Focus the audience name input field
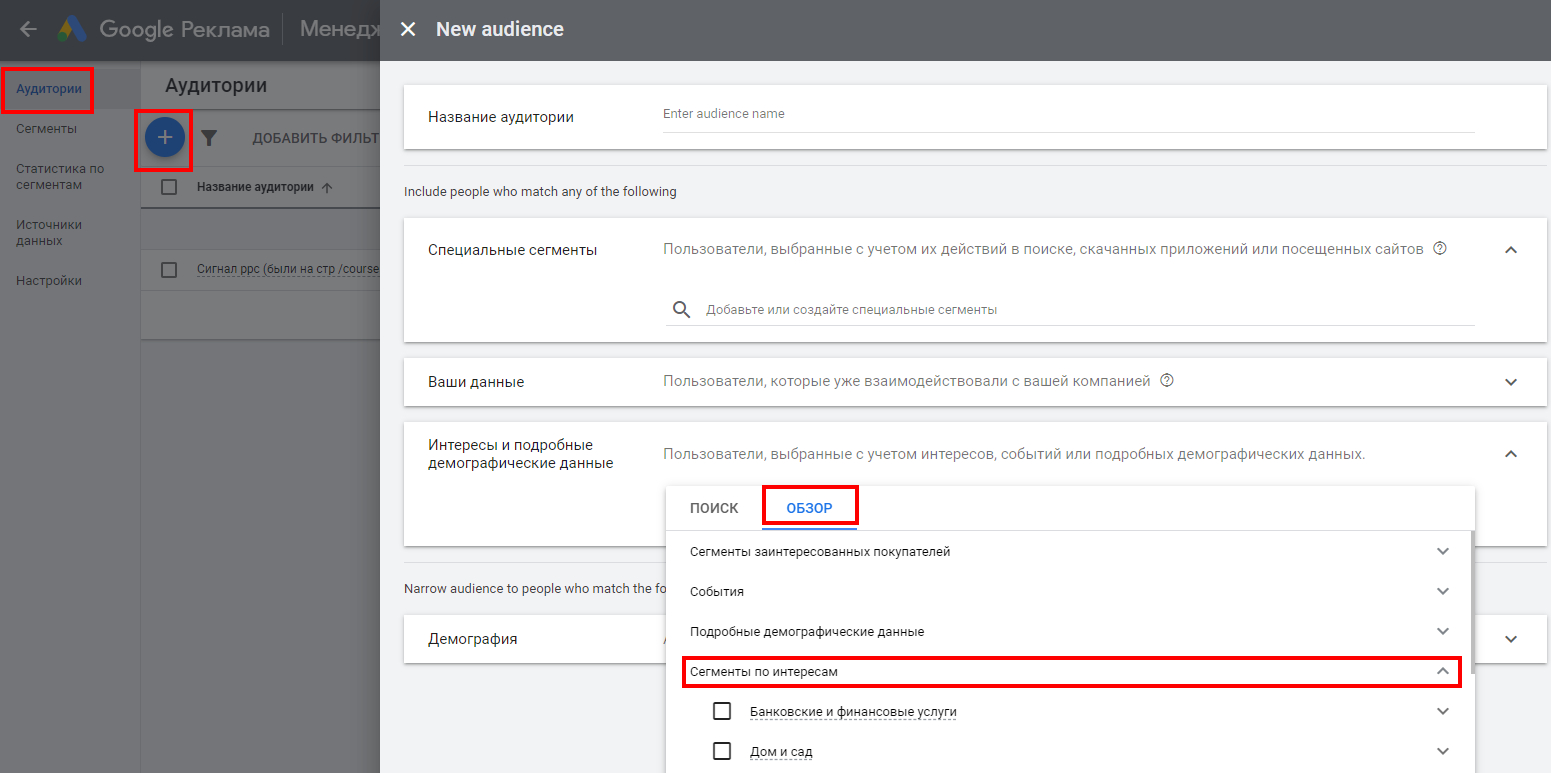Screen dimensions: 1551x773 pos(1068,114)
